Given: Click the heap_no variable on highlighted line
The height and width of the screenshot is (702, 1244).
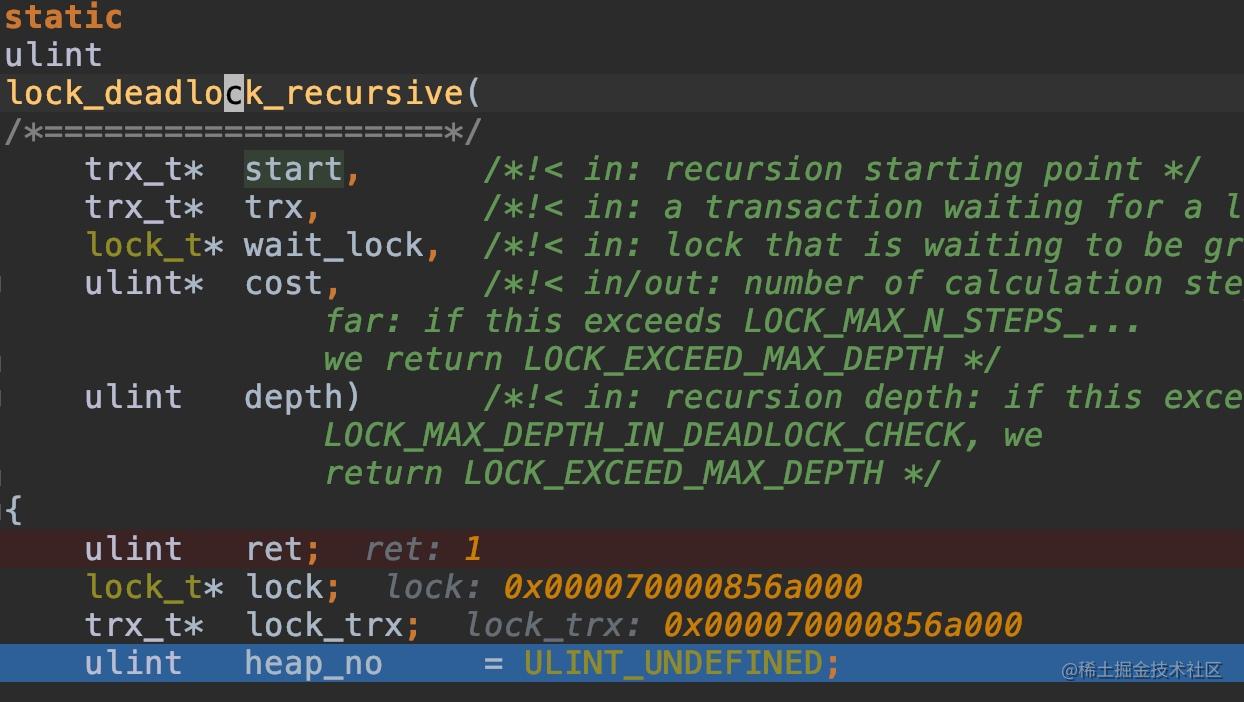Looking at the screenshot, I should (x=314, y=662).
